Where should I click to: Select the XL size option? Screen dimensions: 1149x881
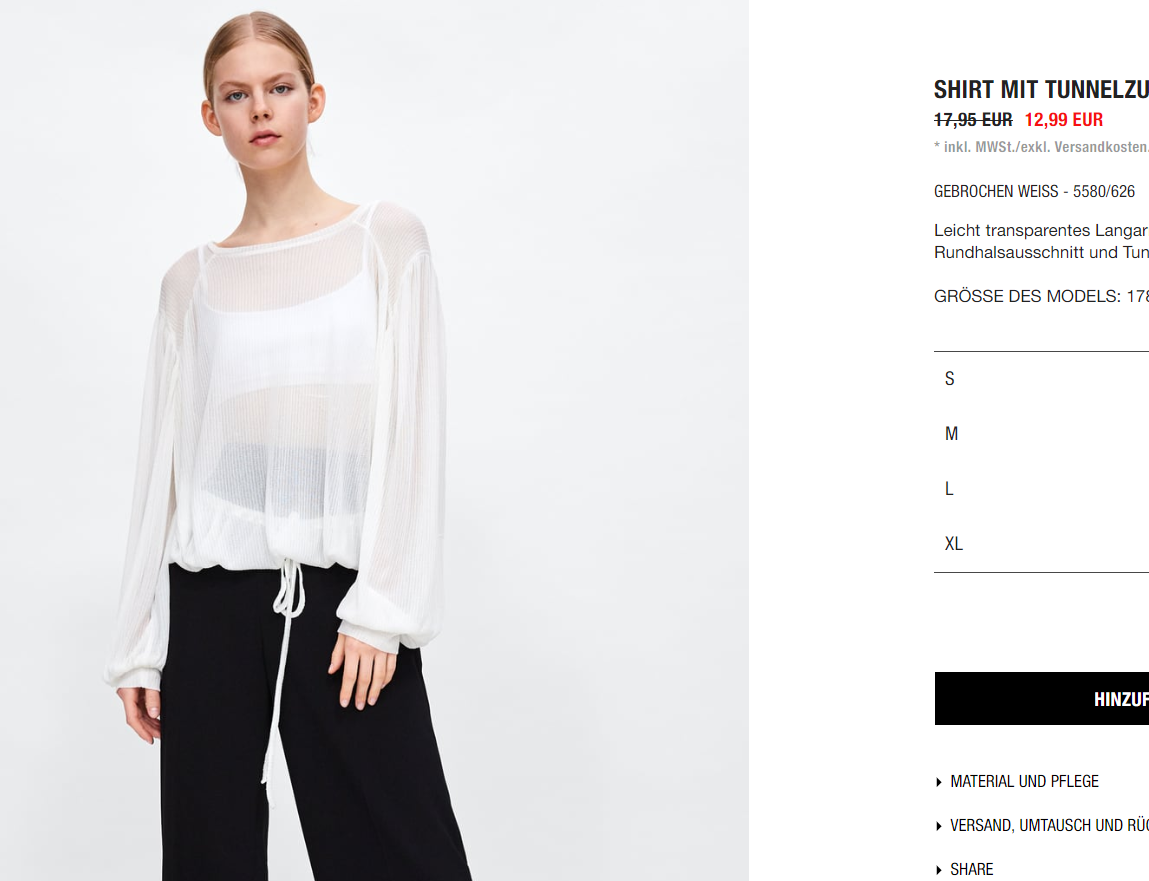point(1041,544)
